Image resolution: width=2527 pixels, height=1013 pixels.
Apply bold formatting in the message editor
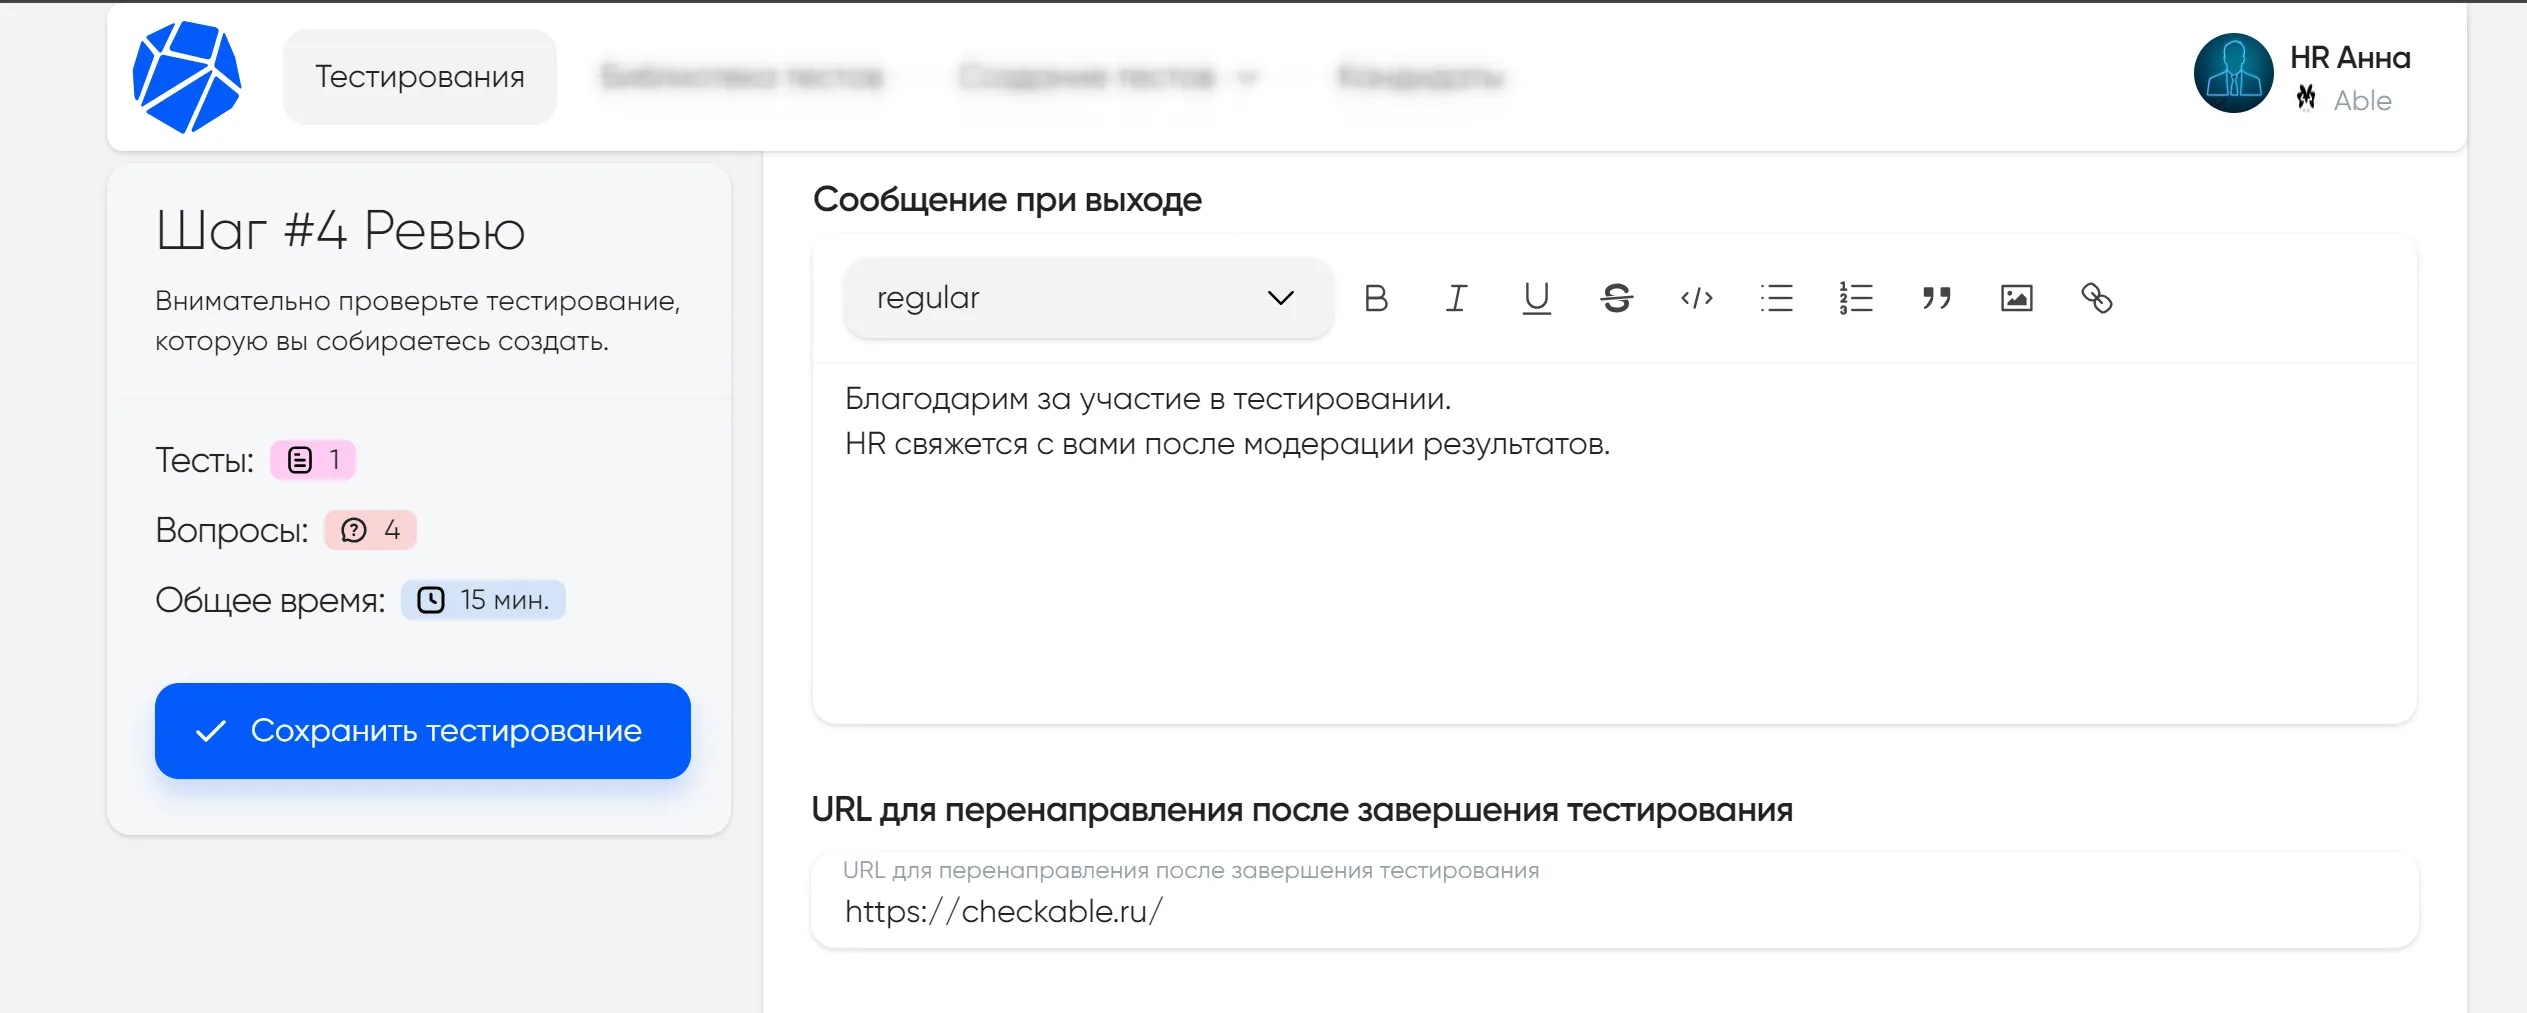1376,298
